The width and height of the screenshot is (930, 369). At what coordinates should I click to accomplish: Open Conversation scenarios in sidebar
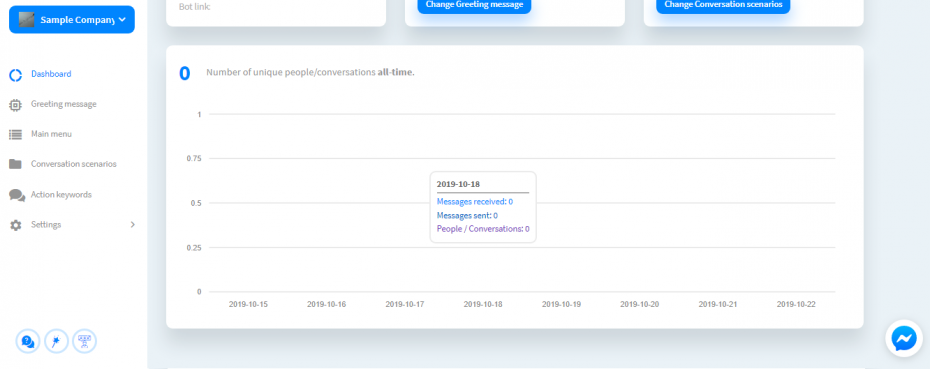coord(74,164)
